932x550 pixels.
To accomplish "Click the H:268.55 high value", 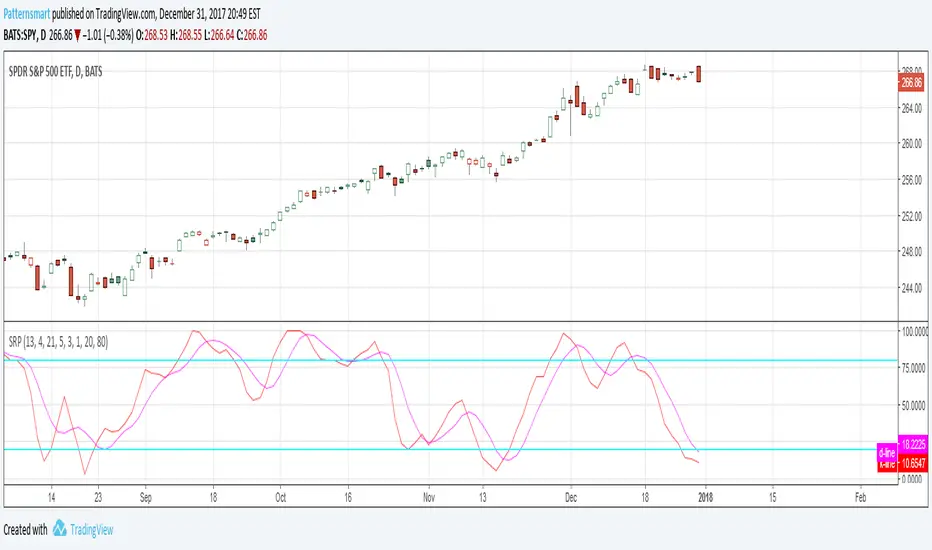I will coord(186,35).
